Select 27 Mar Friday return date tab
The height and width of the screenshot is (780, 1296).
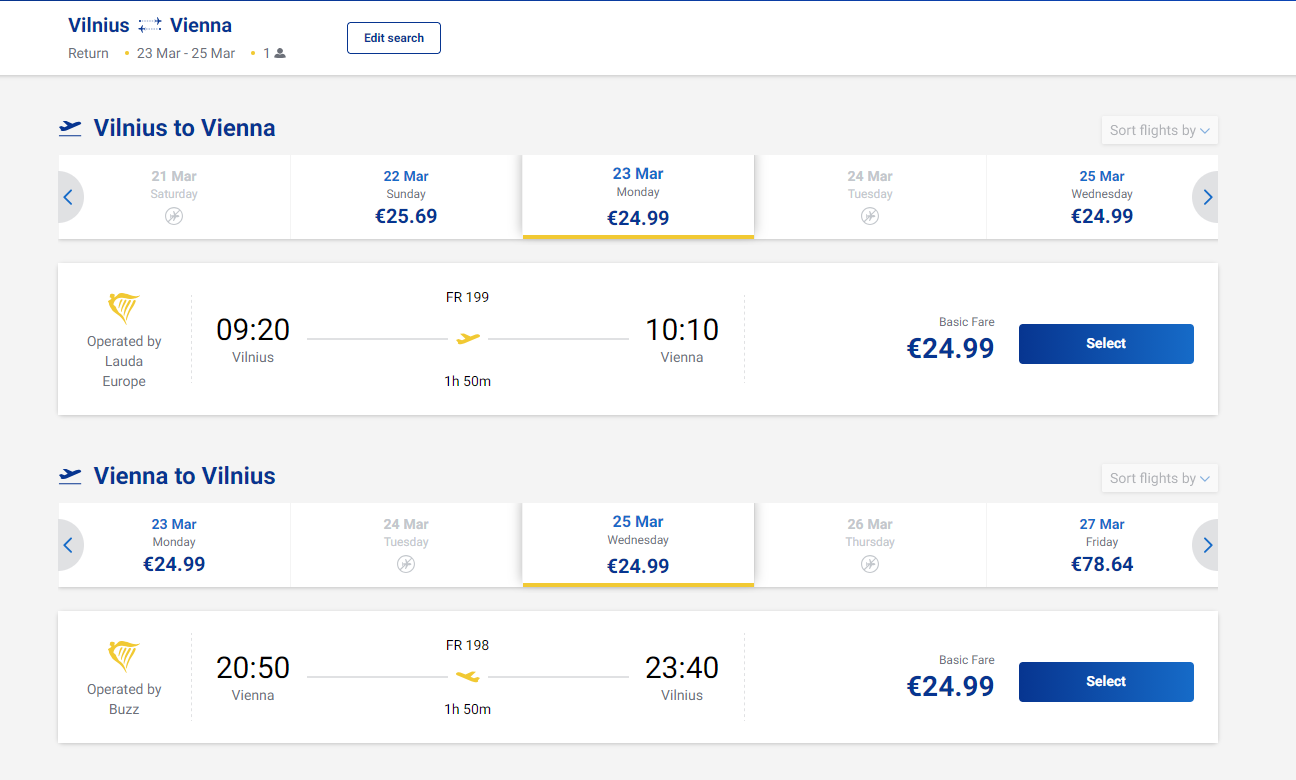(1102, 545)
